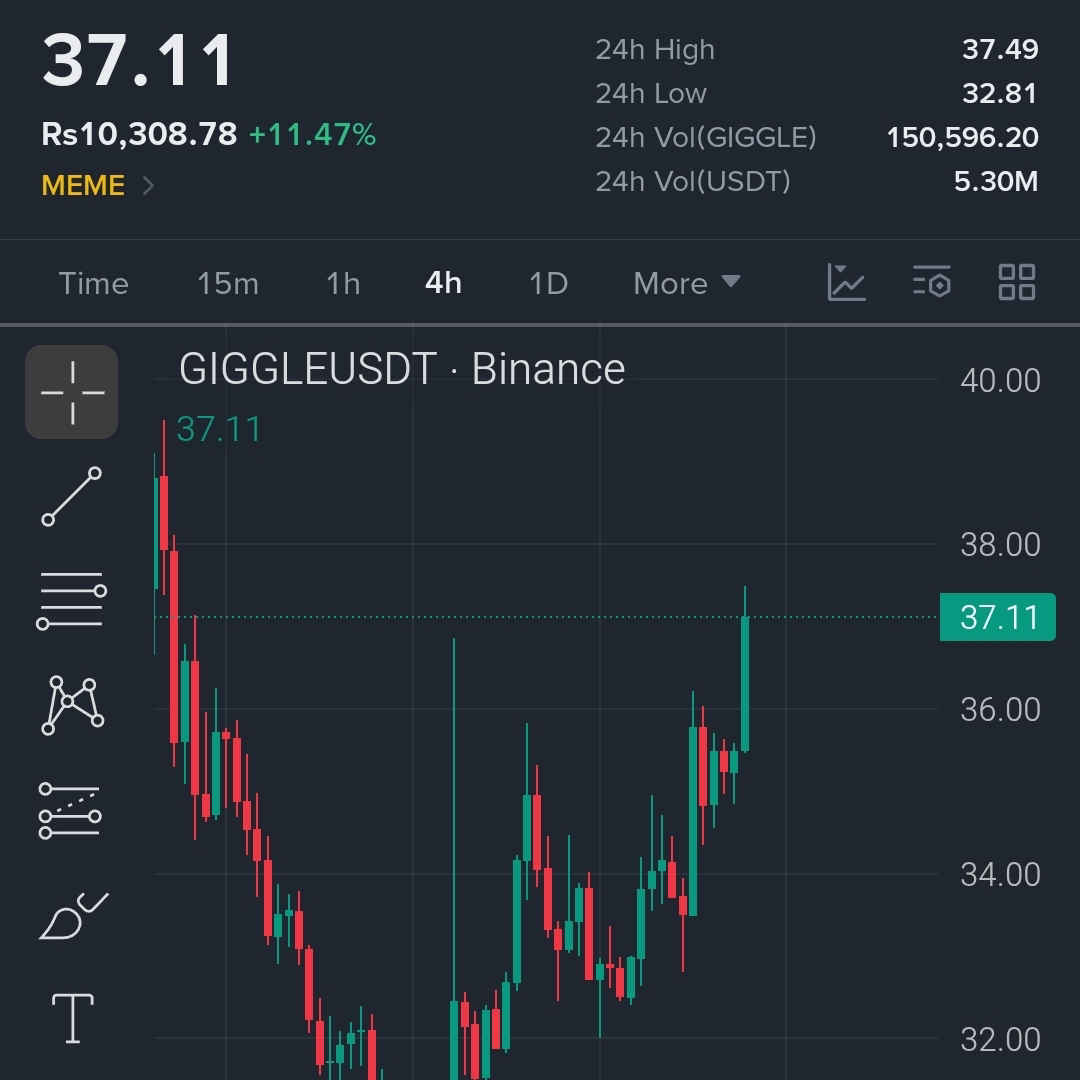Click the 24h Vol(GIGGLE) value 150,596.20
Screen dimensions: 1080x1080
point(963,138)
